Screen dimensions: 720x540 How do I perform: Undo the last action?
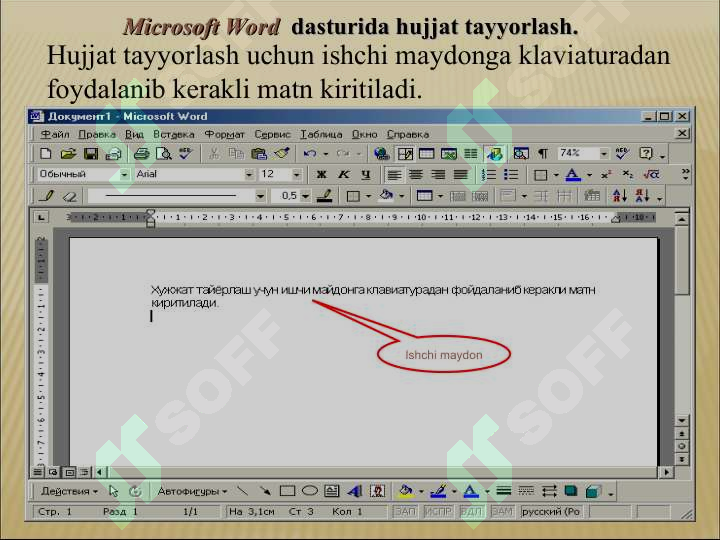[x=310, y=154]
